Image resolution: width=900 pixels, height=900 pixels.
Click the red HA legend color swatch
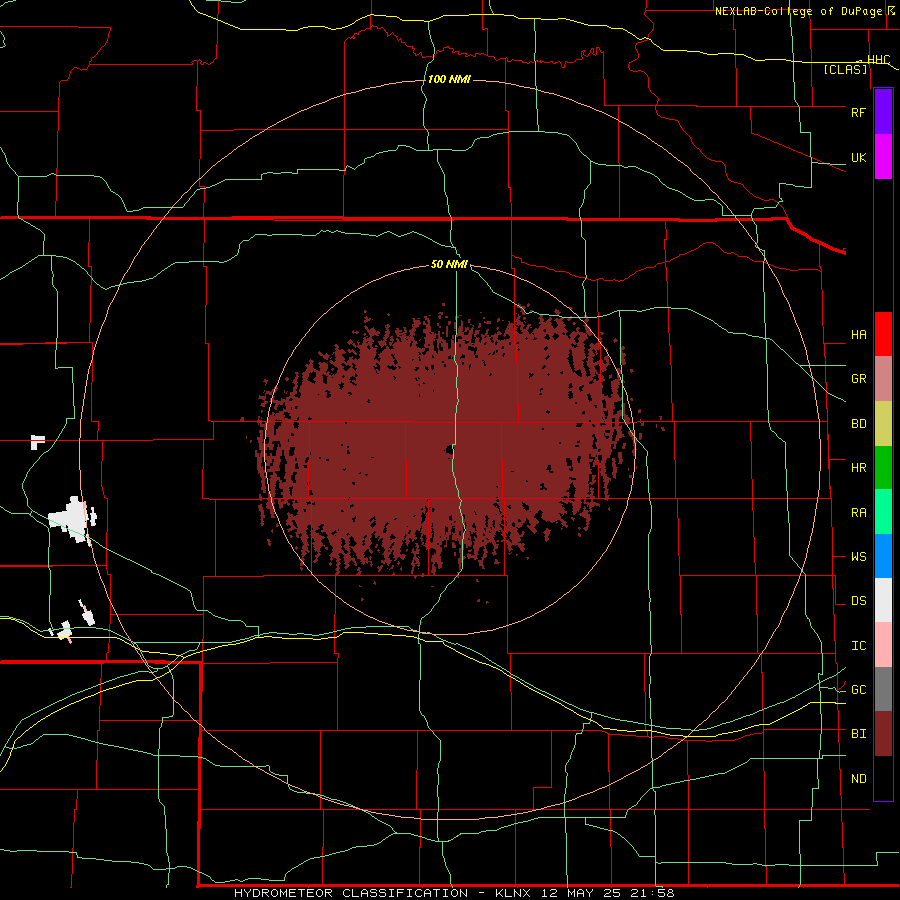click(883, 334)
